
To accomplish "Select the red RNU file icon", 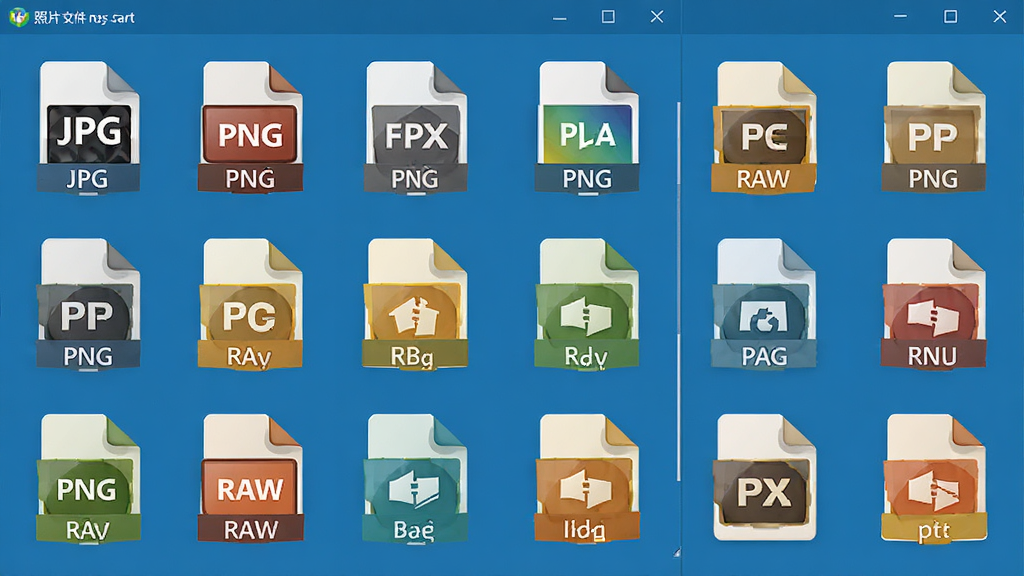I will (933, 304).
